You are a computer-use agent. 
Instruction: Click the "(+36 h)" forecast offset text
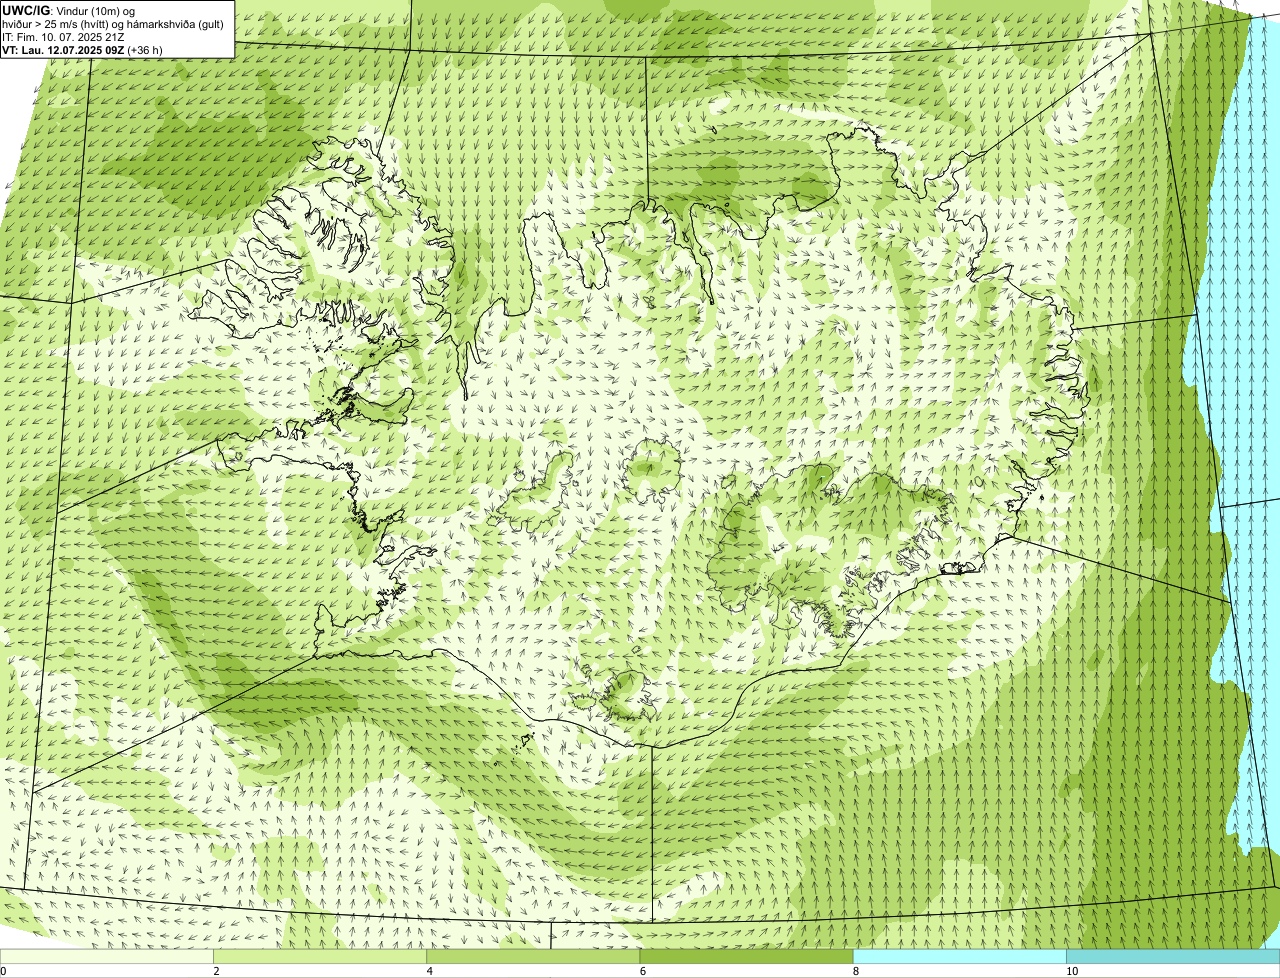tap(145, 50)
